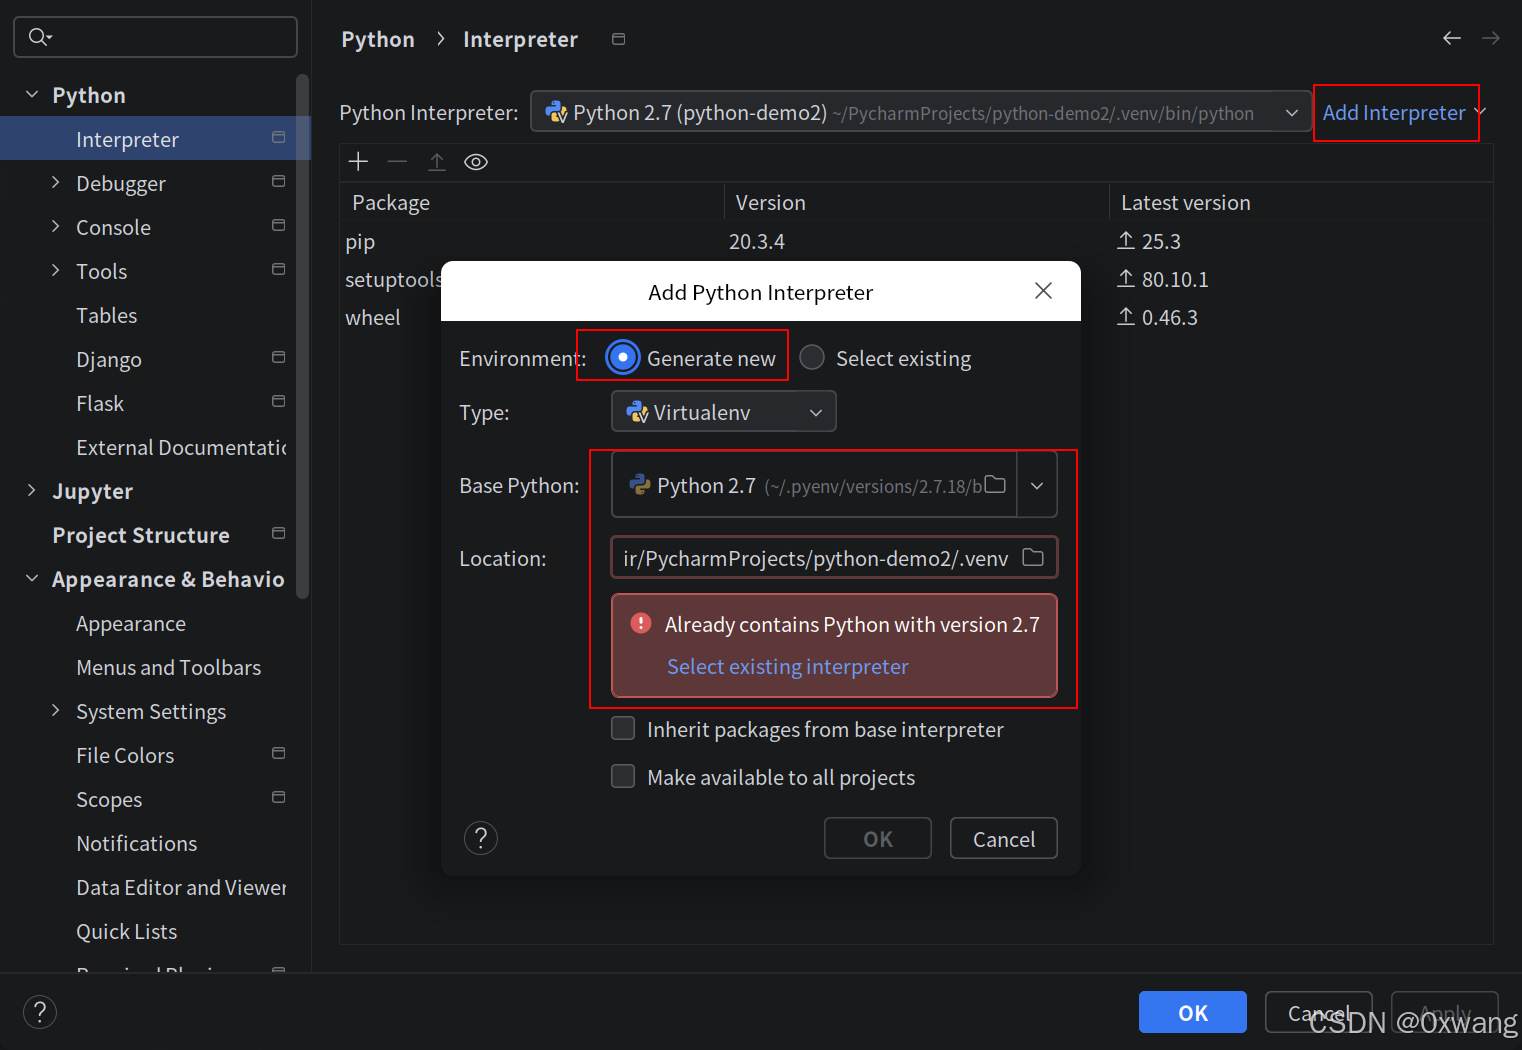Click the project icon beside Scopes
The height and width of the screenshot is (1050, 1522).
pos(279,798)
